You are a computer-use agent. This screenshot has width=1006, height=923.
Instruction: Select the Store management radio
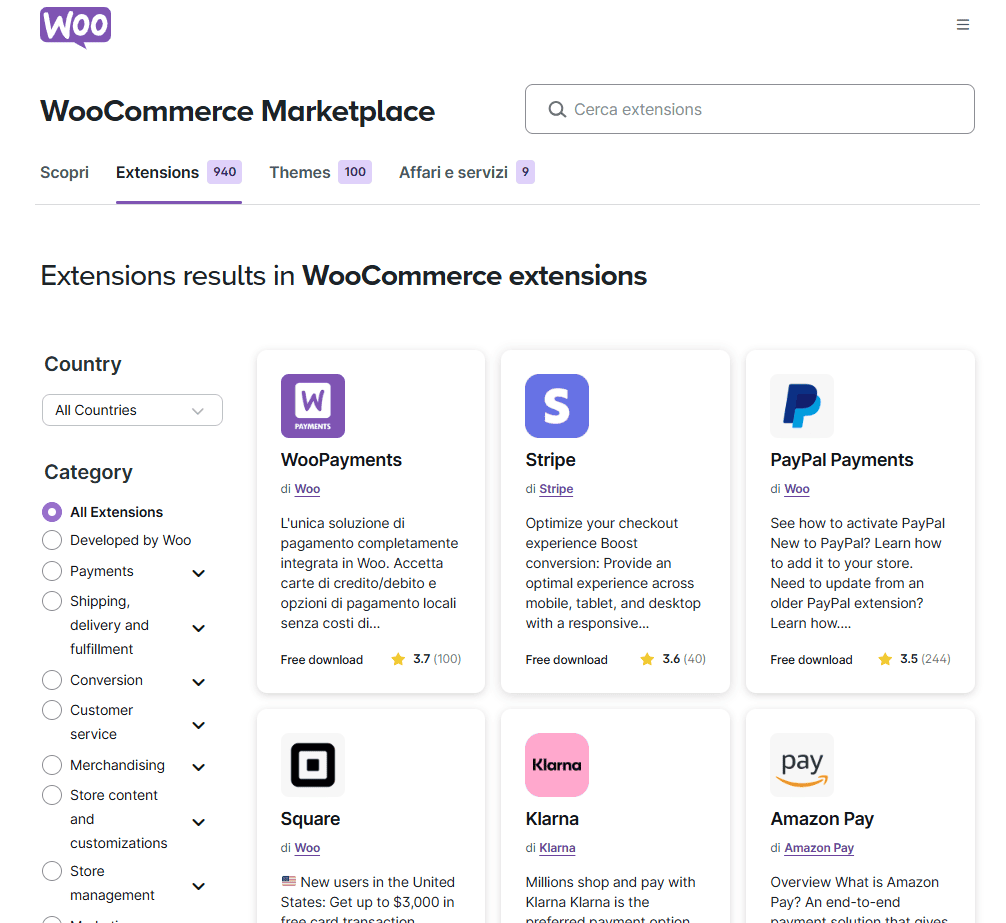point(52,871)
